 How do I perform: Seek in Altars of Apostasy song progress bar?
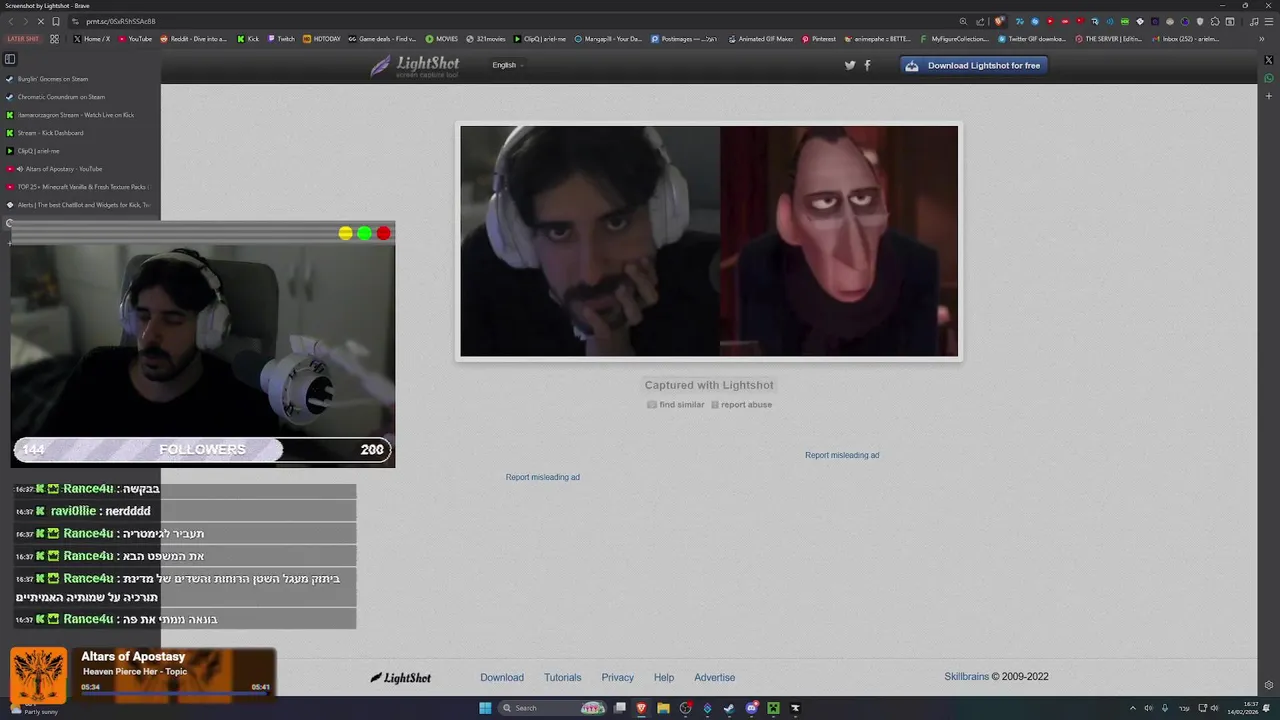click(175, 692)
